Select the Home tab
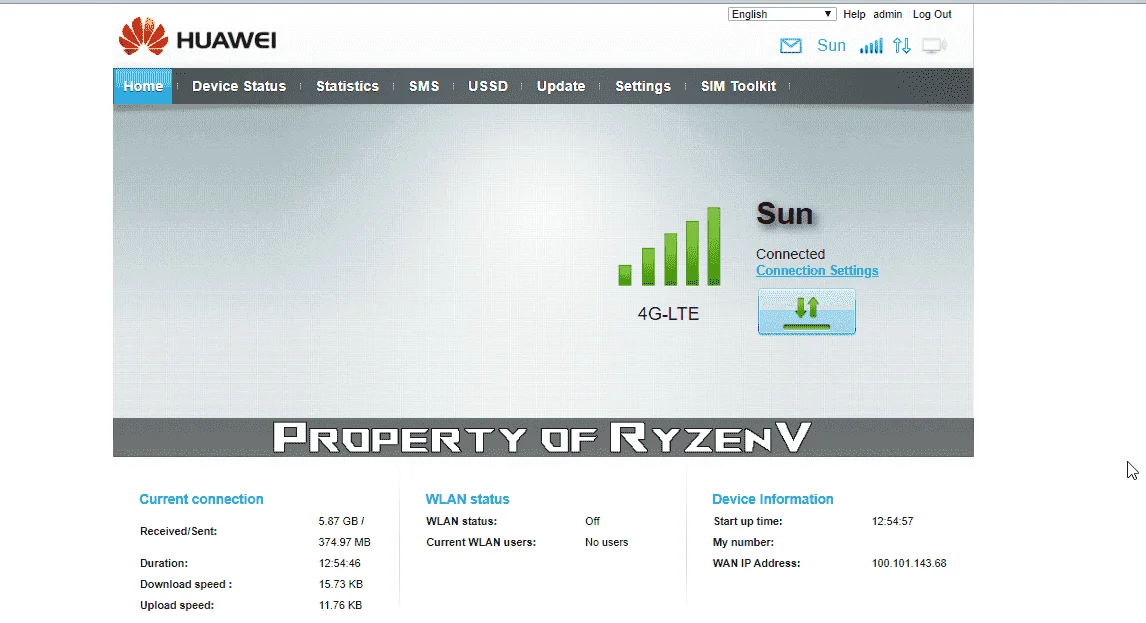This screenshot has width=1146, height=623. [x=143, y=86]
